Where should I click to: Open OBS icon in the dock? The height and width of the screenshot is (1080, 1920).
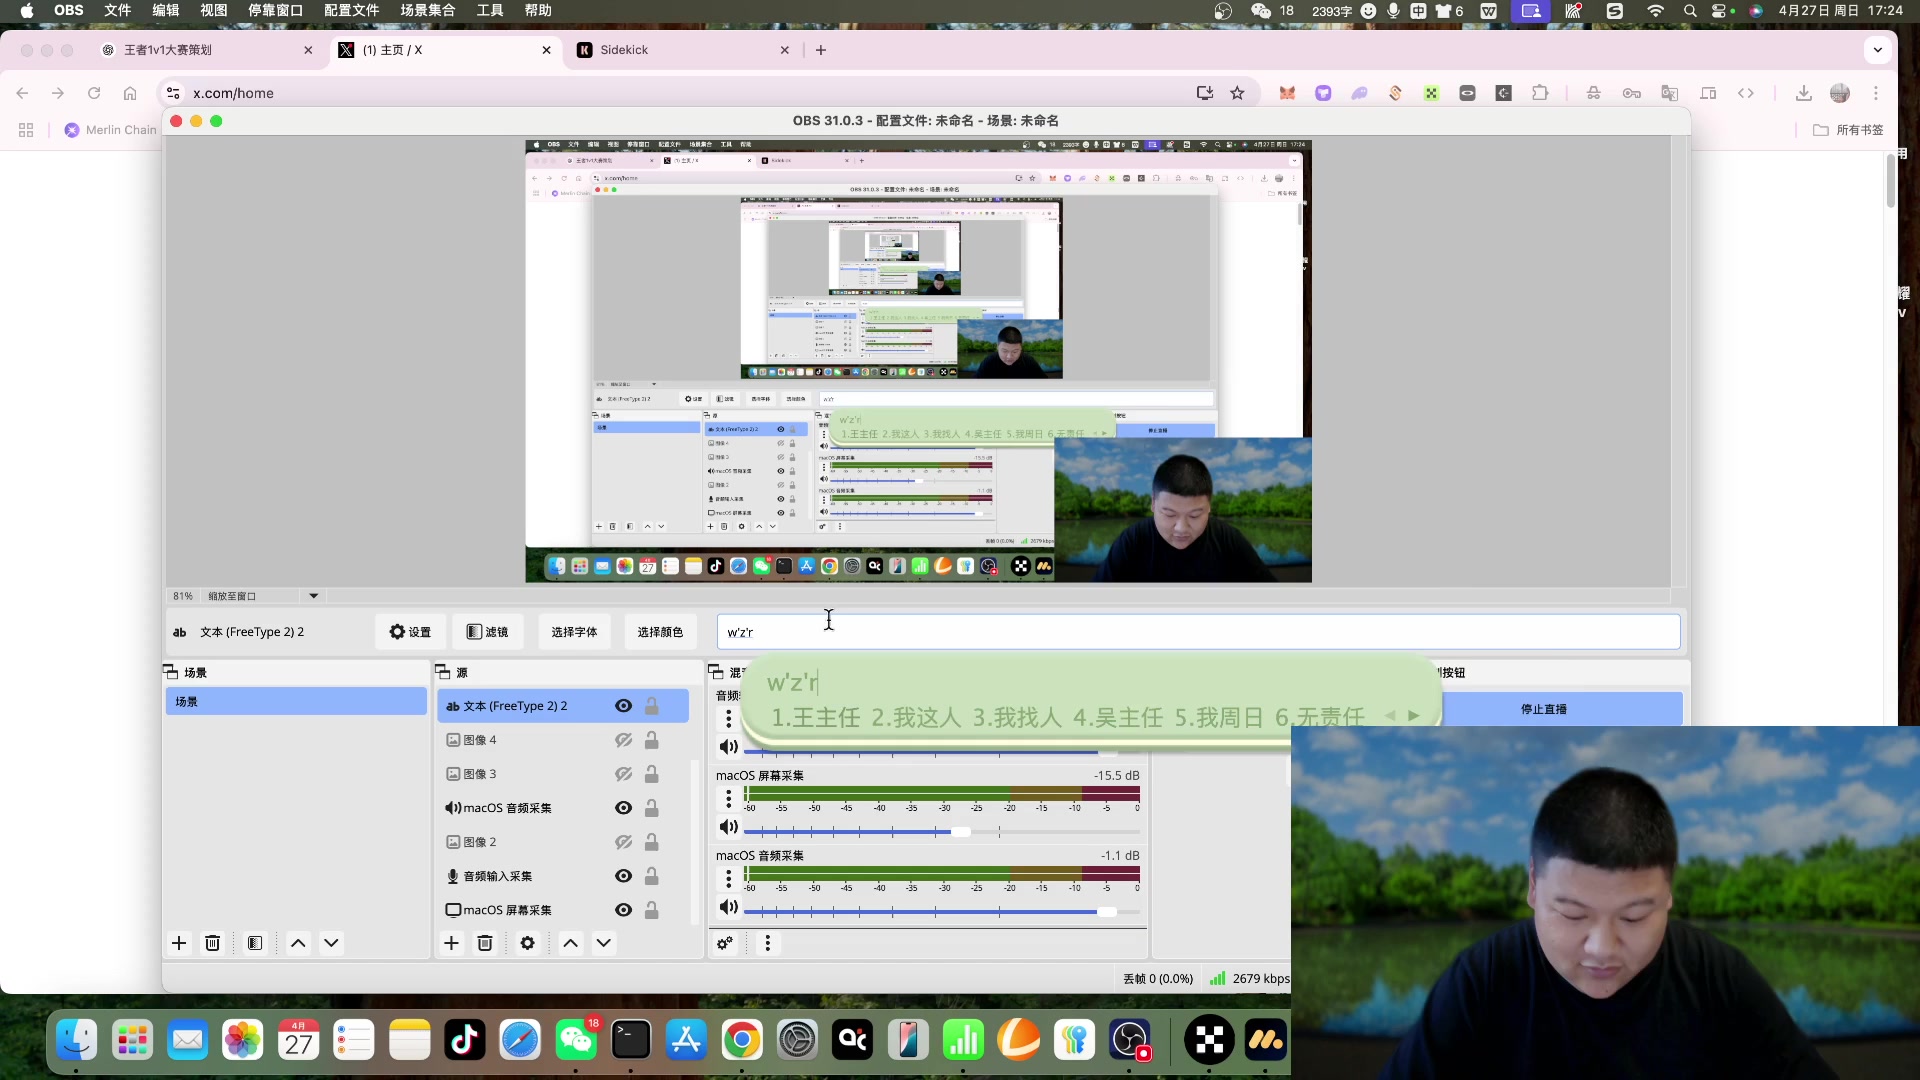1130,1040
